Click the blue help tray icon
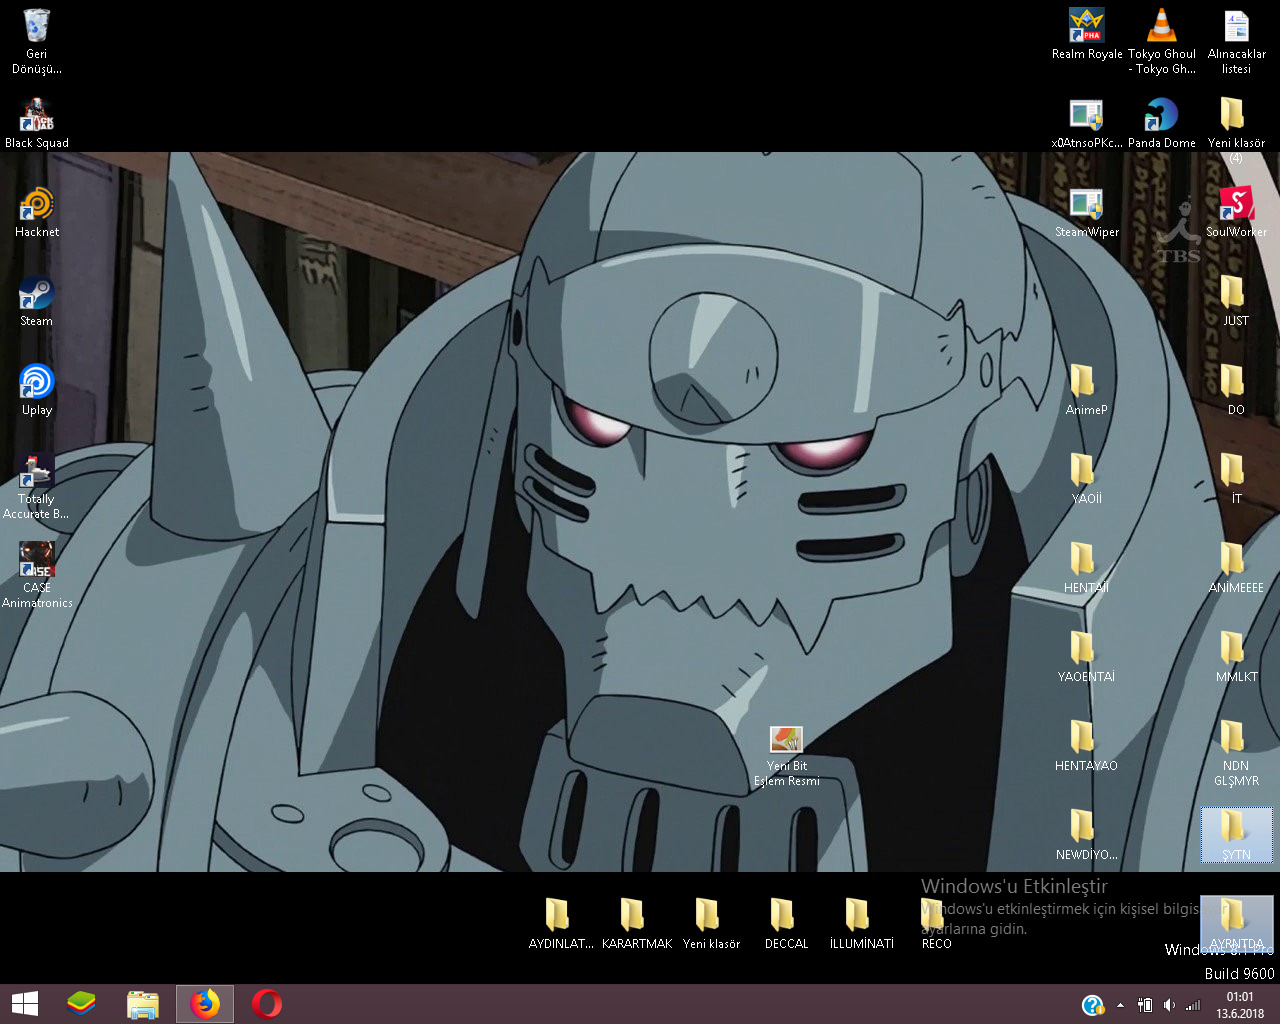This screenshot has width=1280, height=1024. pos(1093,1005)
